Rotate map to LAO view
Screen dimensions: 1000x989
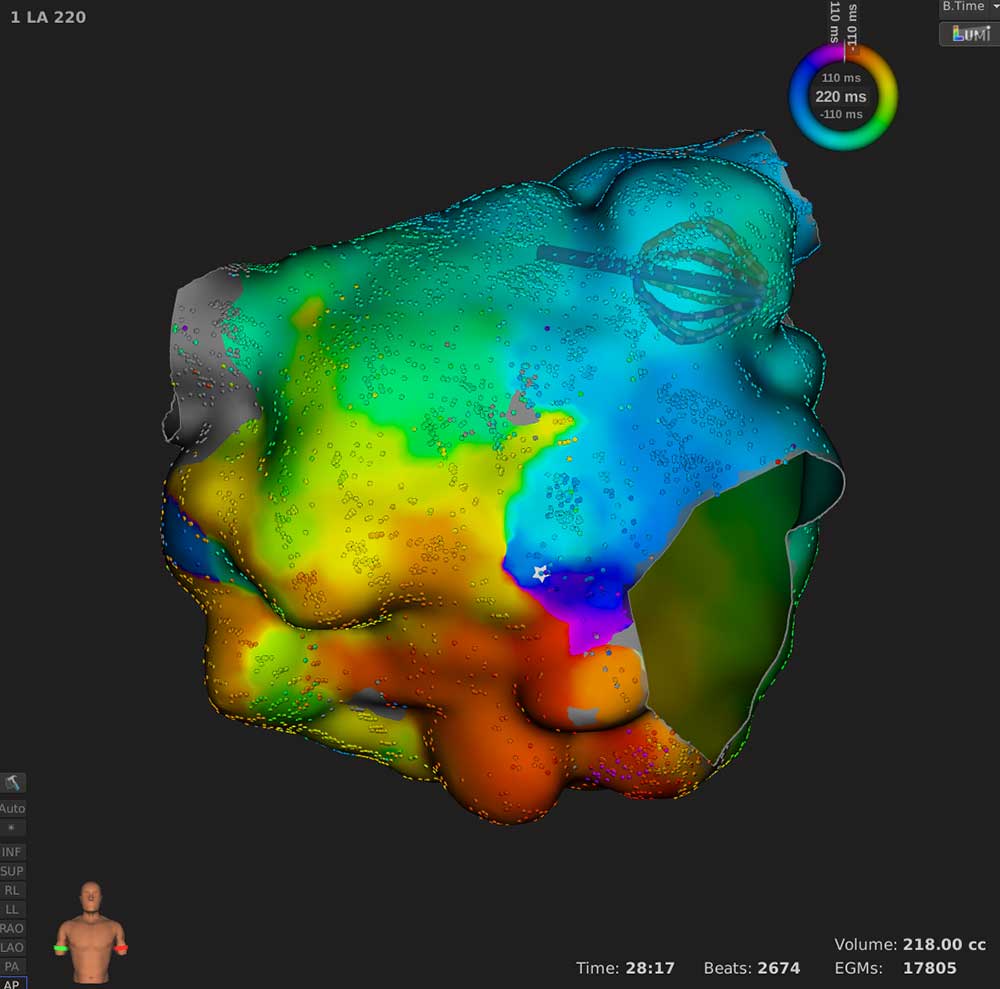tap(12, 948)
